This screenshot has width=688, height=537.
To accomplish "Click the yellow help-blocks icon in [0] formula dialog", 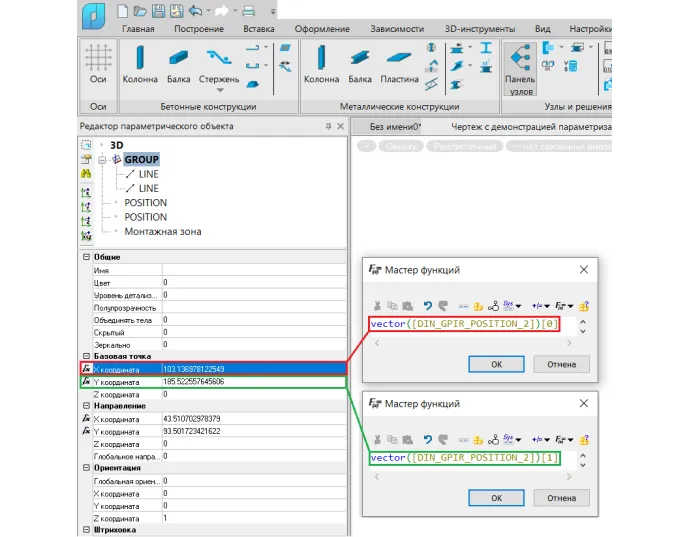I will (584, 305).
